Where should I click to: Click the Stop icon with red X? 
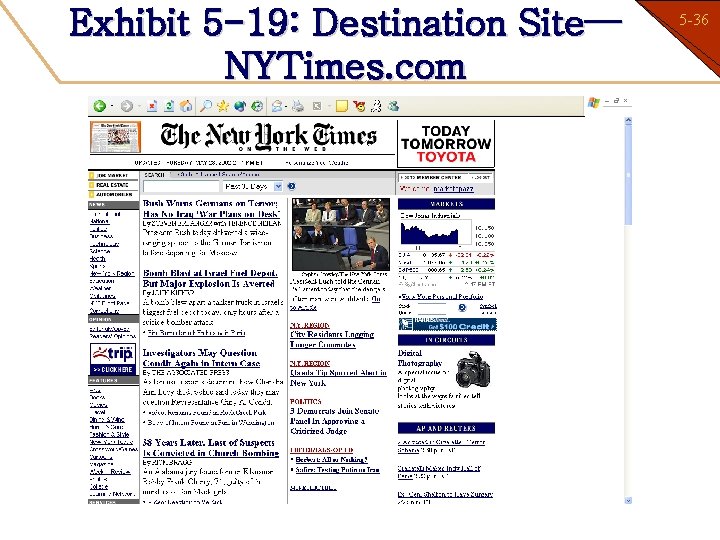pyautogui.click(x=152, y=107)
